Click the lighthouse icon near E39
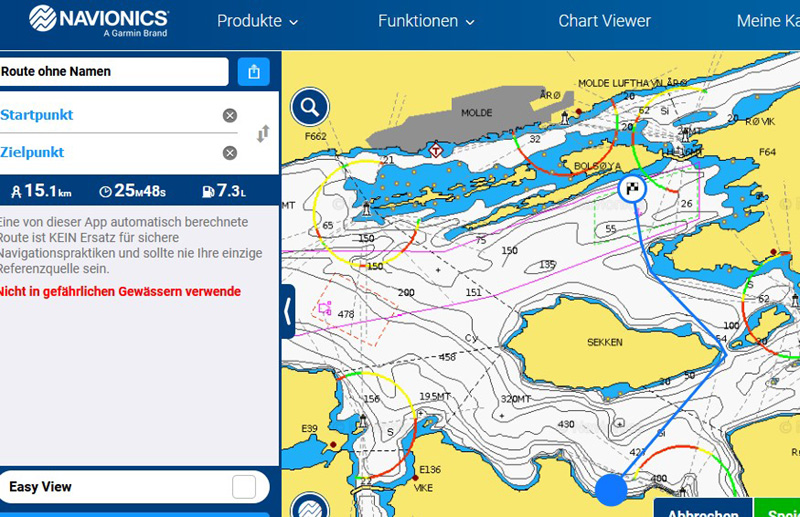 (363, 422)
